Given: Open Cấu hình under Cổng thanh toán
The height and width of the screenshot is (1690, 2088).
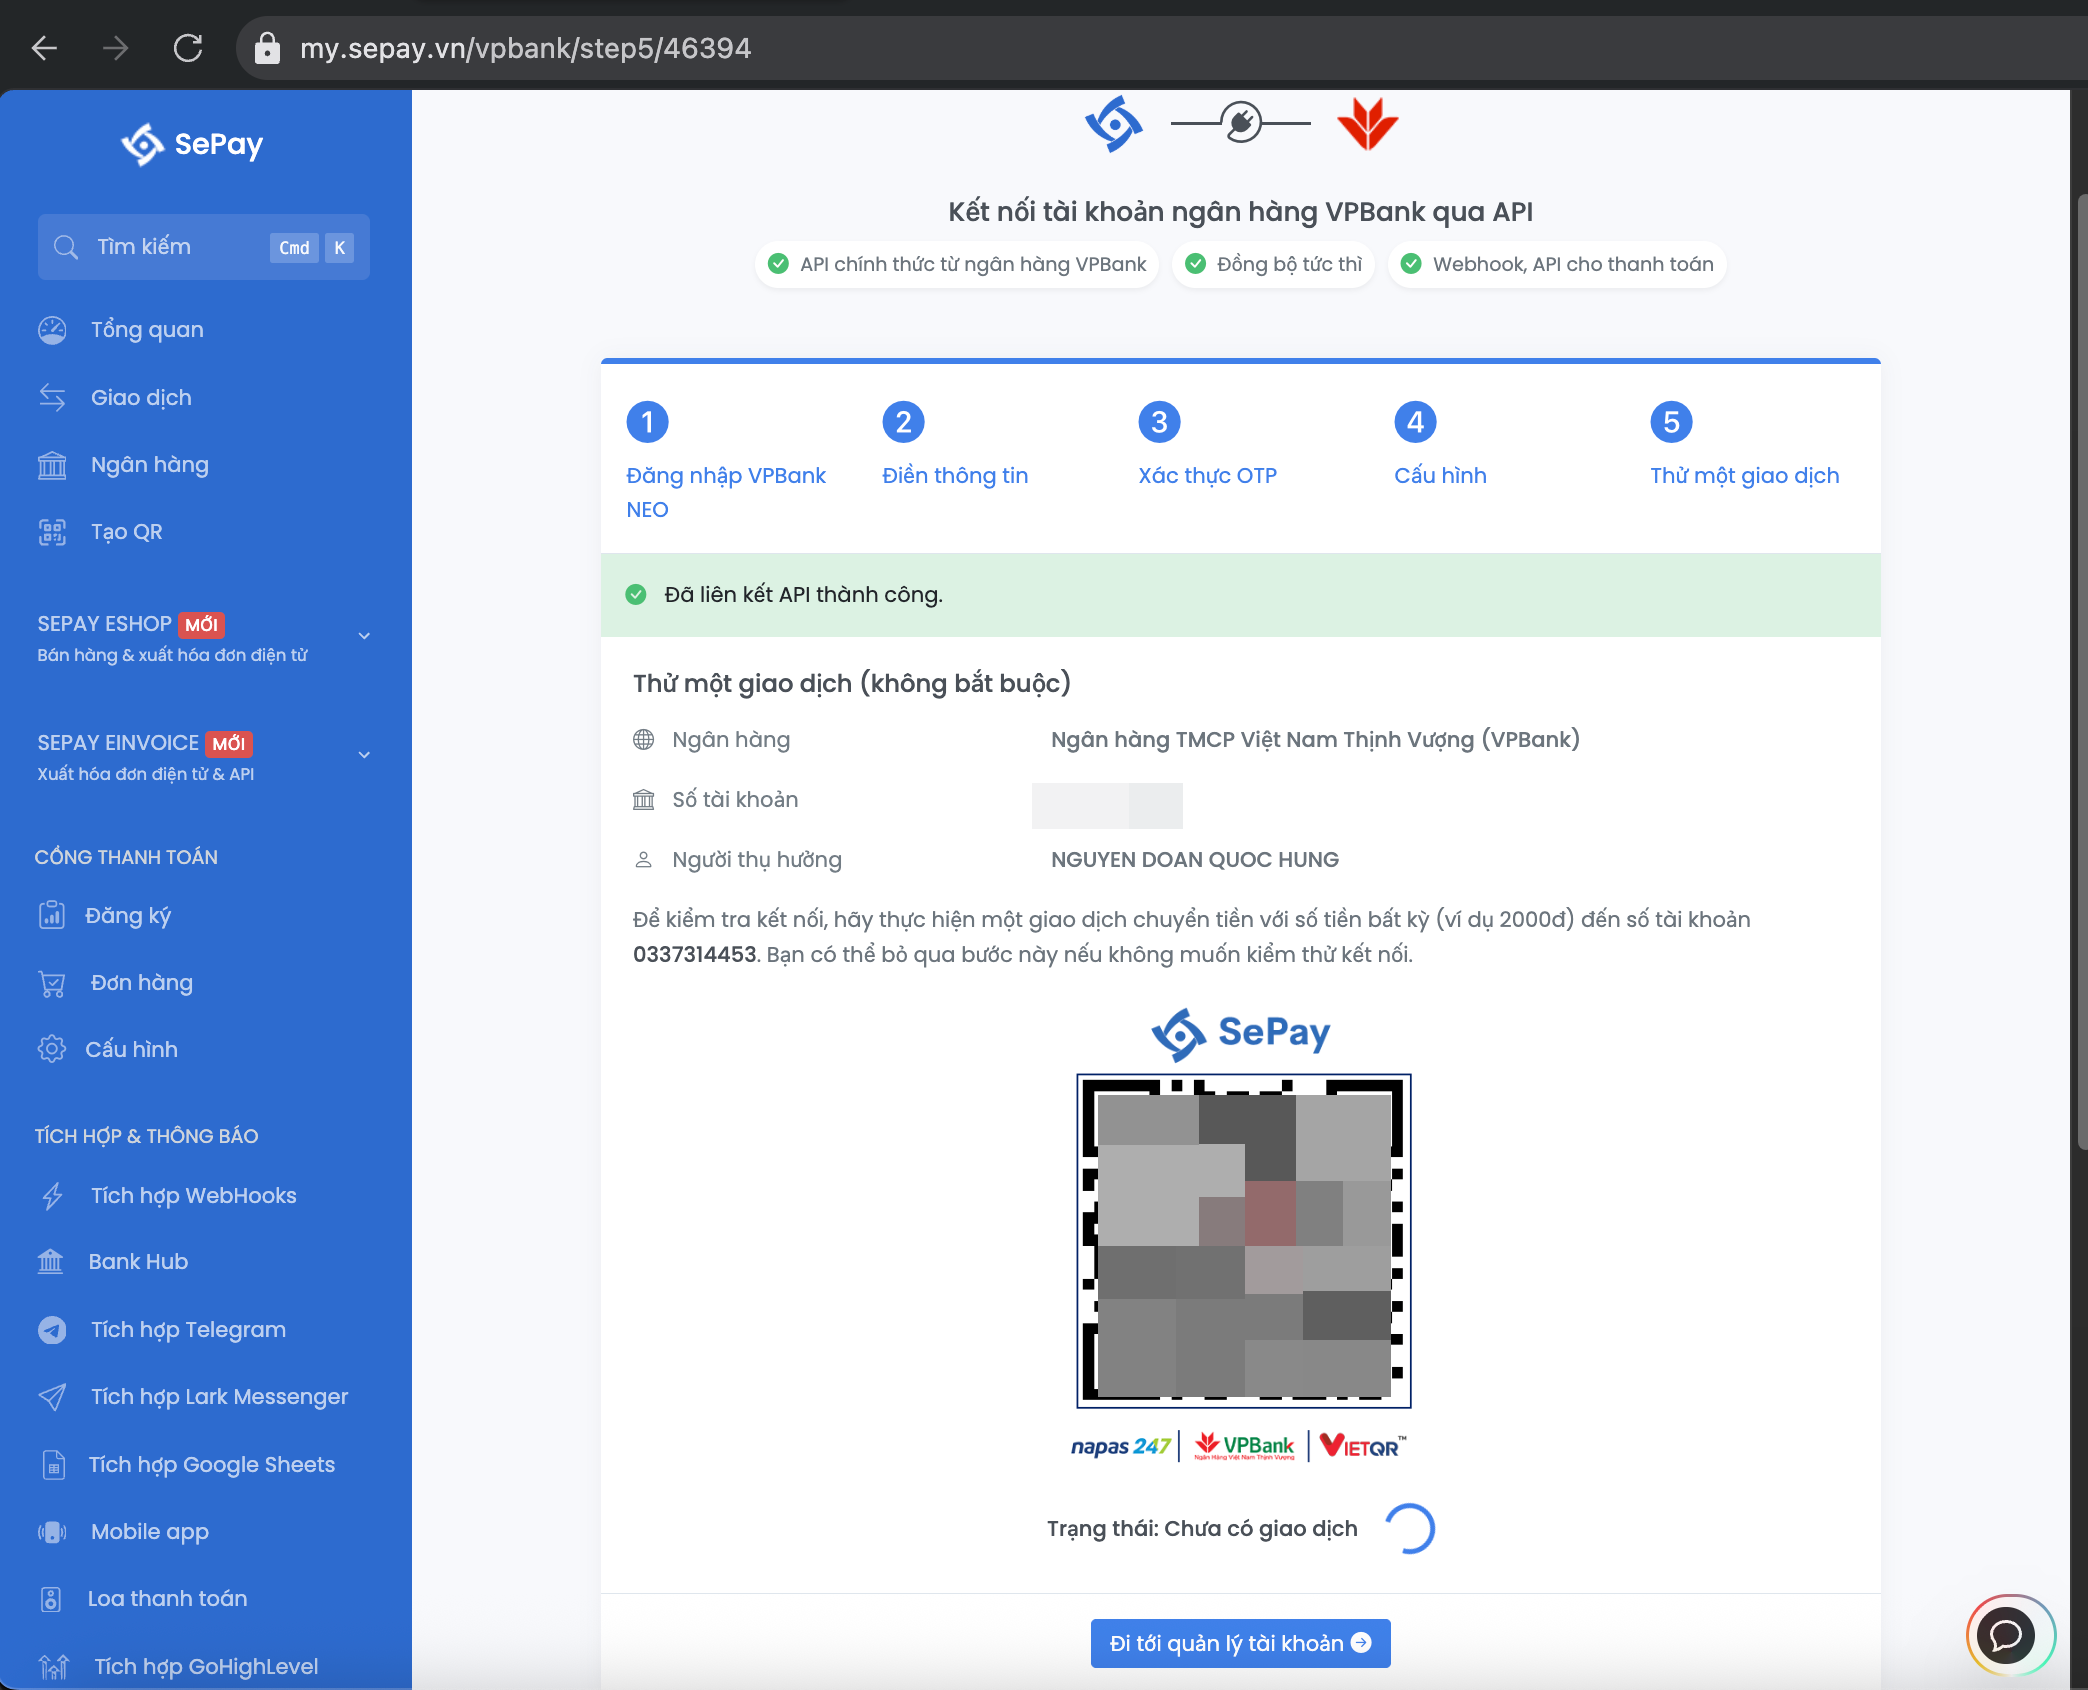Looking at the screenshot, I should (x=131, y=1049).
